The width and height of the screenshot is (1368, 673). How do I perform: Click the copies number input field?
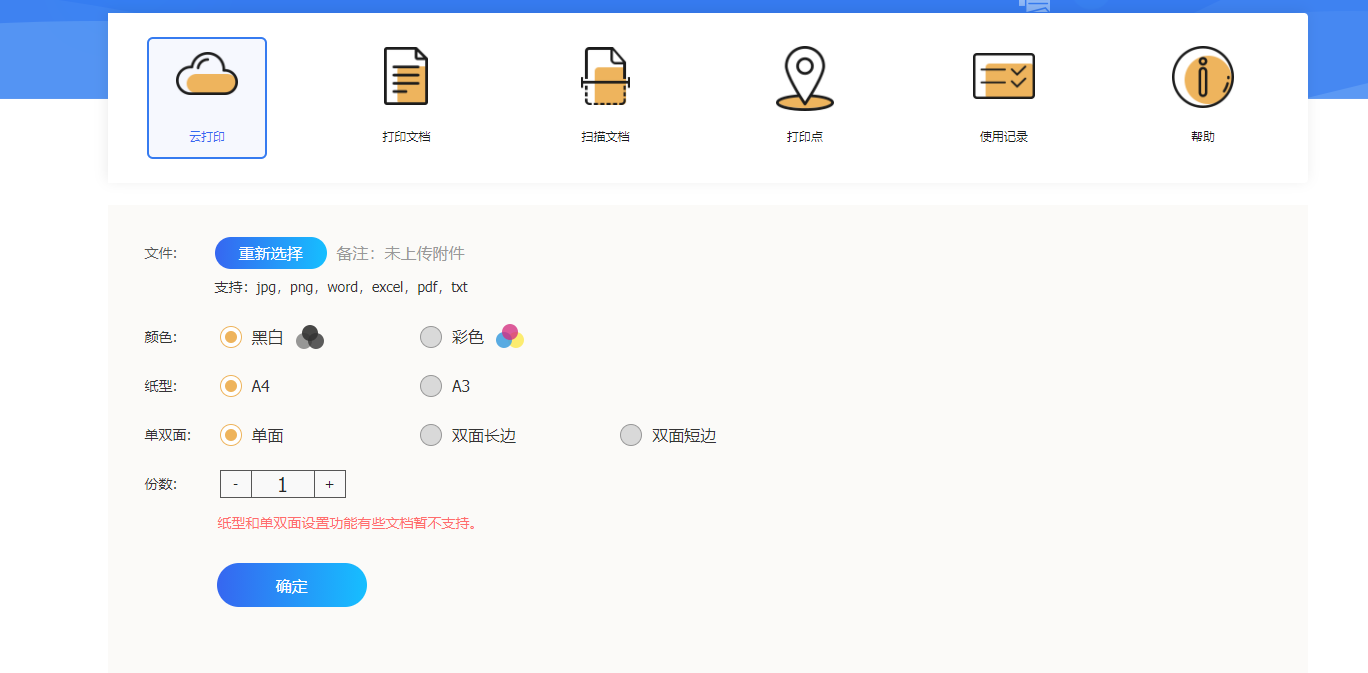pyautogui.click(x=282, y=484)
